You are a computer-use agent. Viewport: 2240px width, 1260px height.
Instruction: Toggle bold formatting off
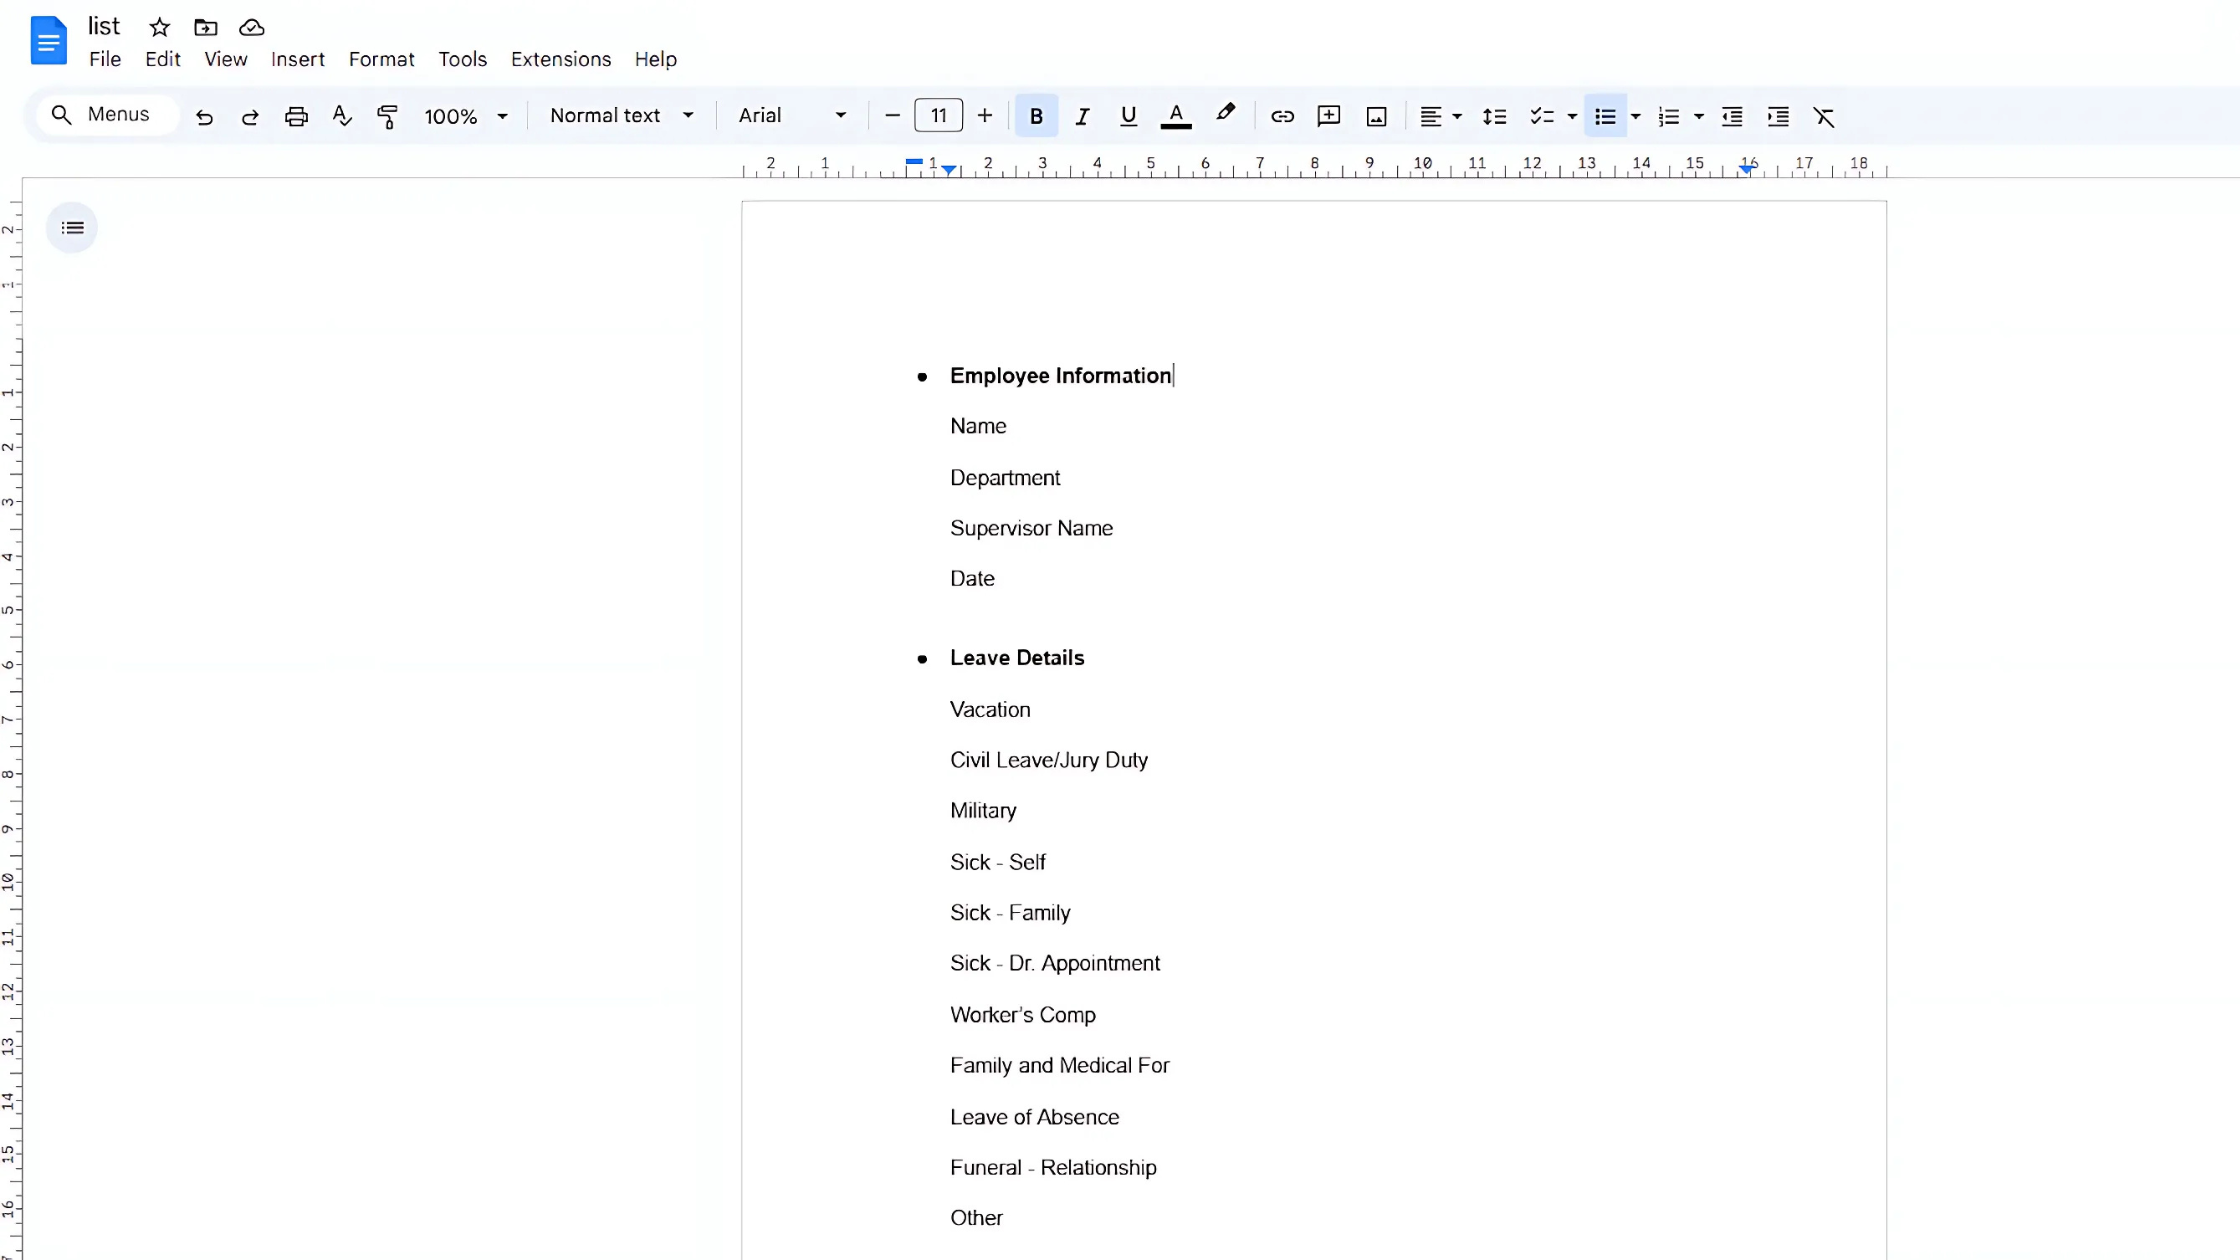click(x=1036, y=117)
